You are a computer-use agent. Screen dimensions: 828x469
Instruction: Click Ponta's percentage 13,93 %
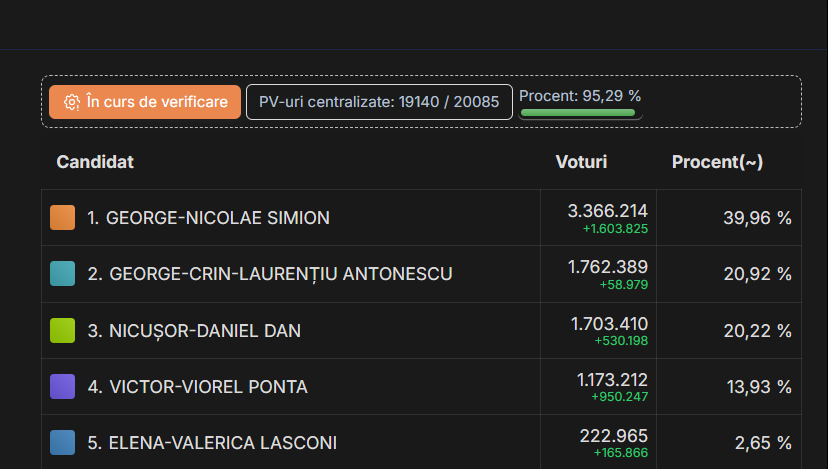pyautogui.click(x=757, y=387)
